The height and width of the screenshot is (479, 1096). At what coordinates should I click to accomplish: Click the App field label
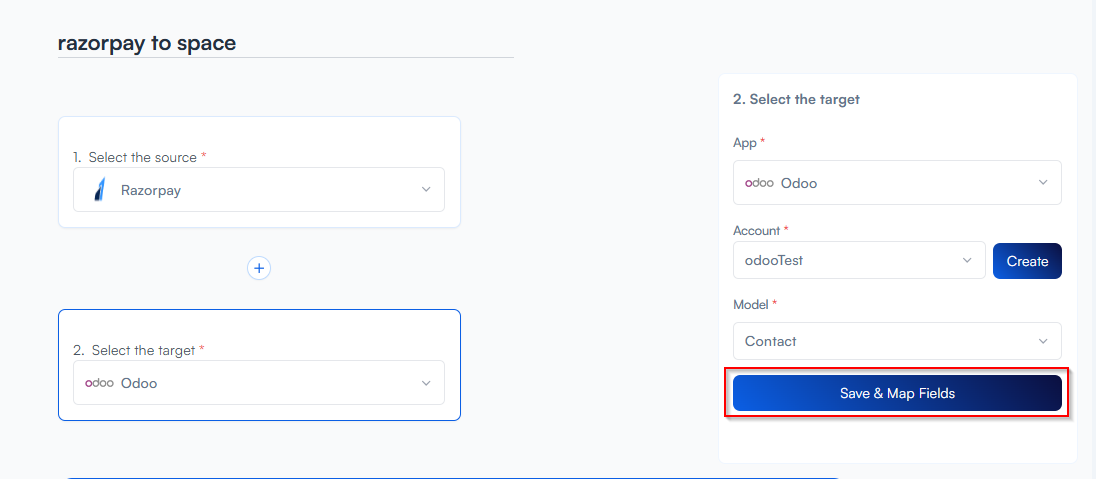(x=745, y=143)
